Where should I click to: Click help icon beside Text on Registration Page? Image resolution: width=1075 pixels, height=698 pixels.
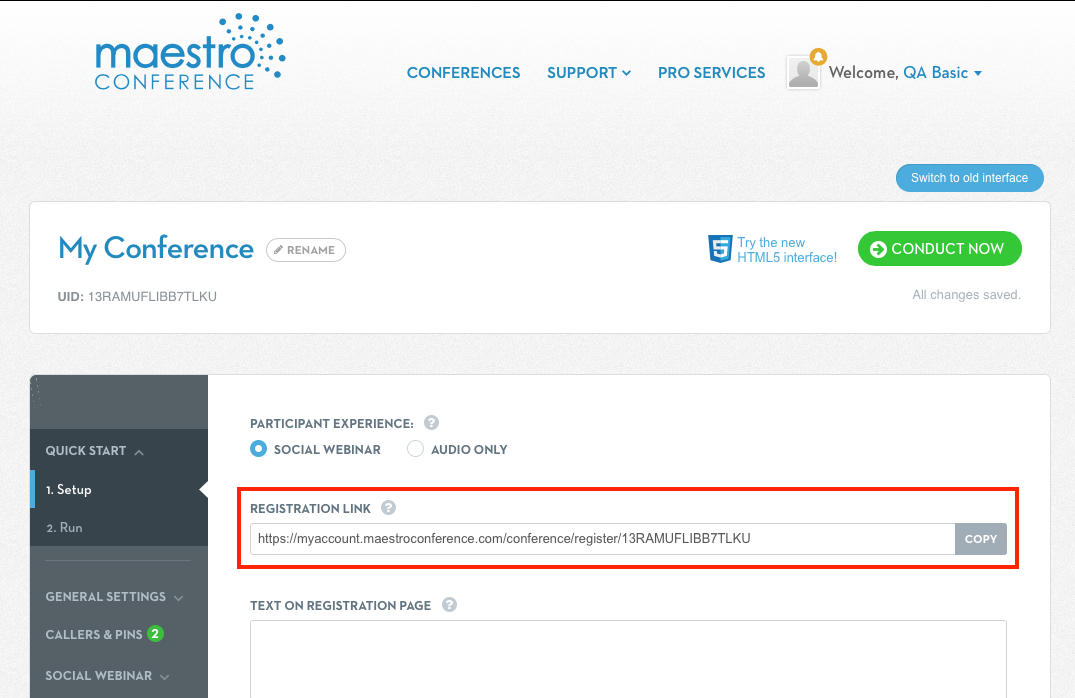449,605
